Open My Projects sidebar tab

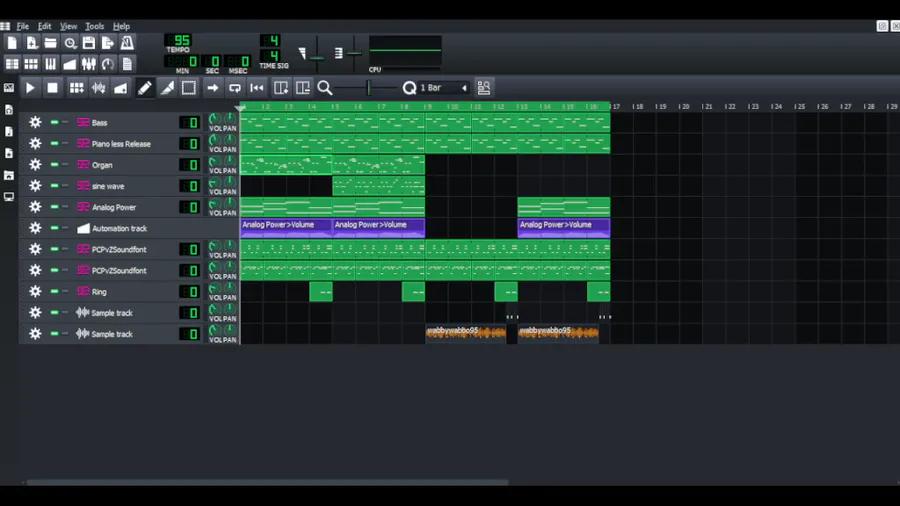tap(9, 110)
